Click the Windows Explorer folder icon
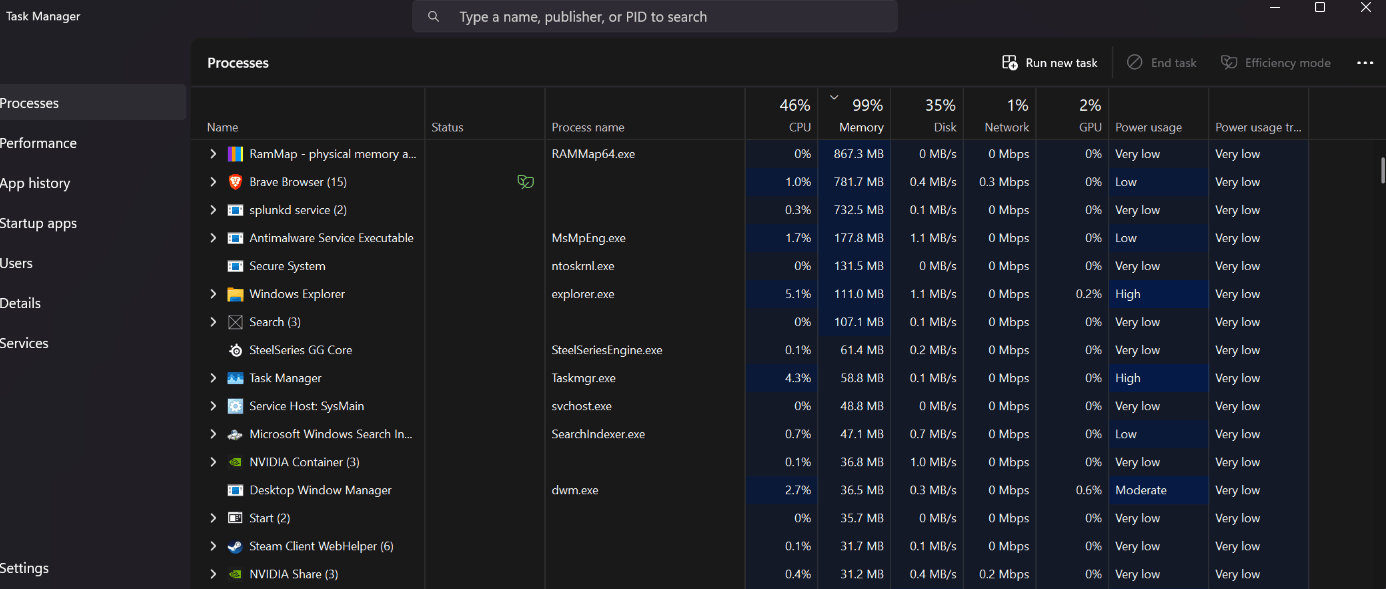This screenshot has height=589, width=1386. pos(235,294)
